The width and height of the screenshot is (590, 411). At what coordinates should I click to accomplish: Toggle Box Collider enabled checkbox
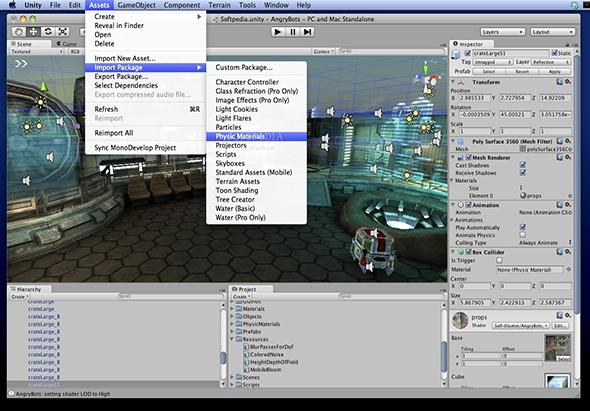[468, 252]
